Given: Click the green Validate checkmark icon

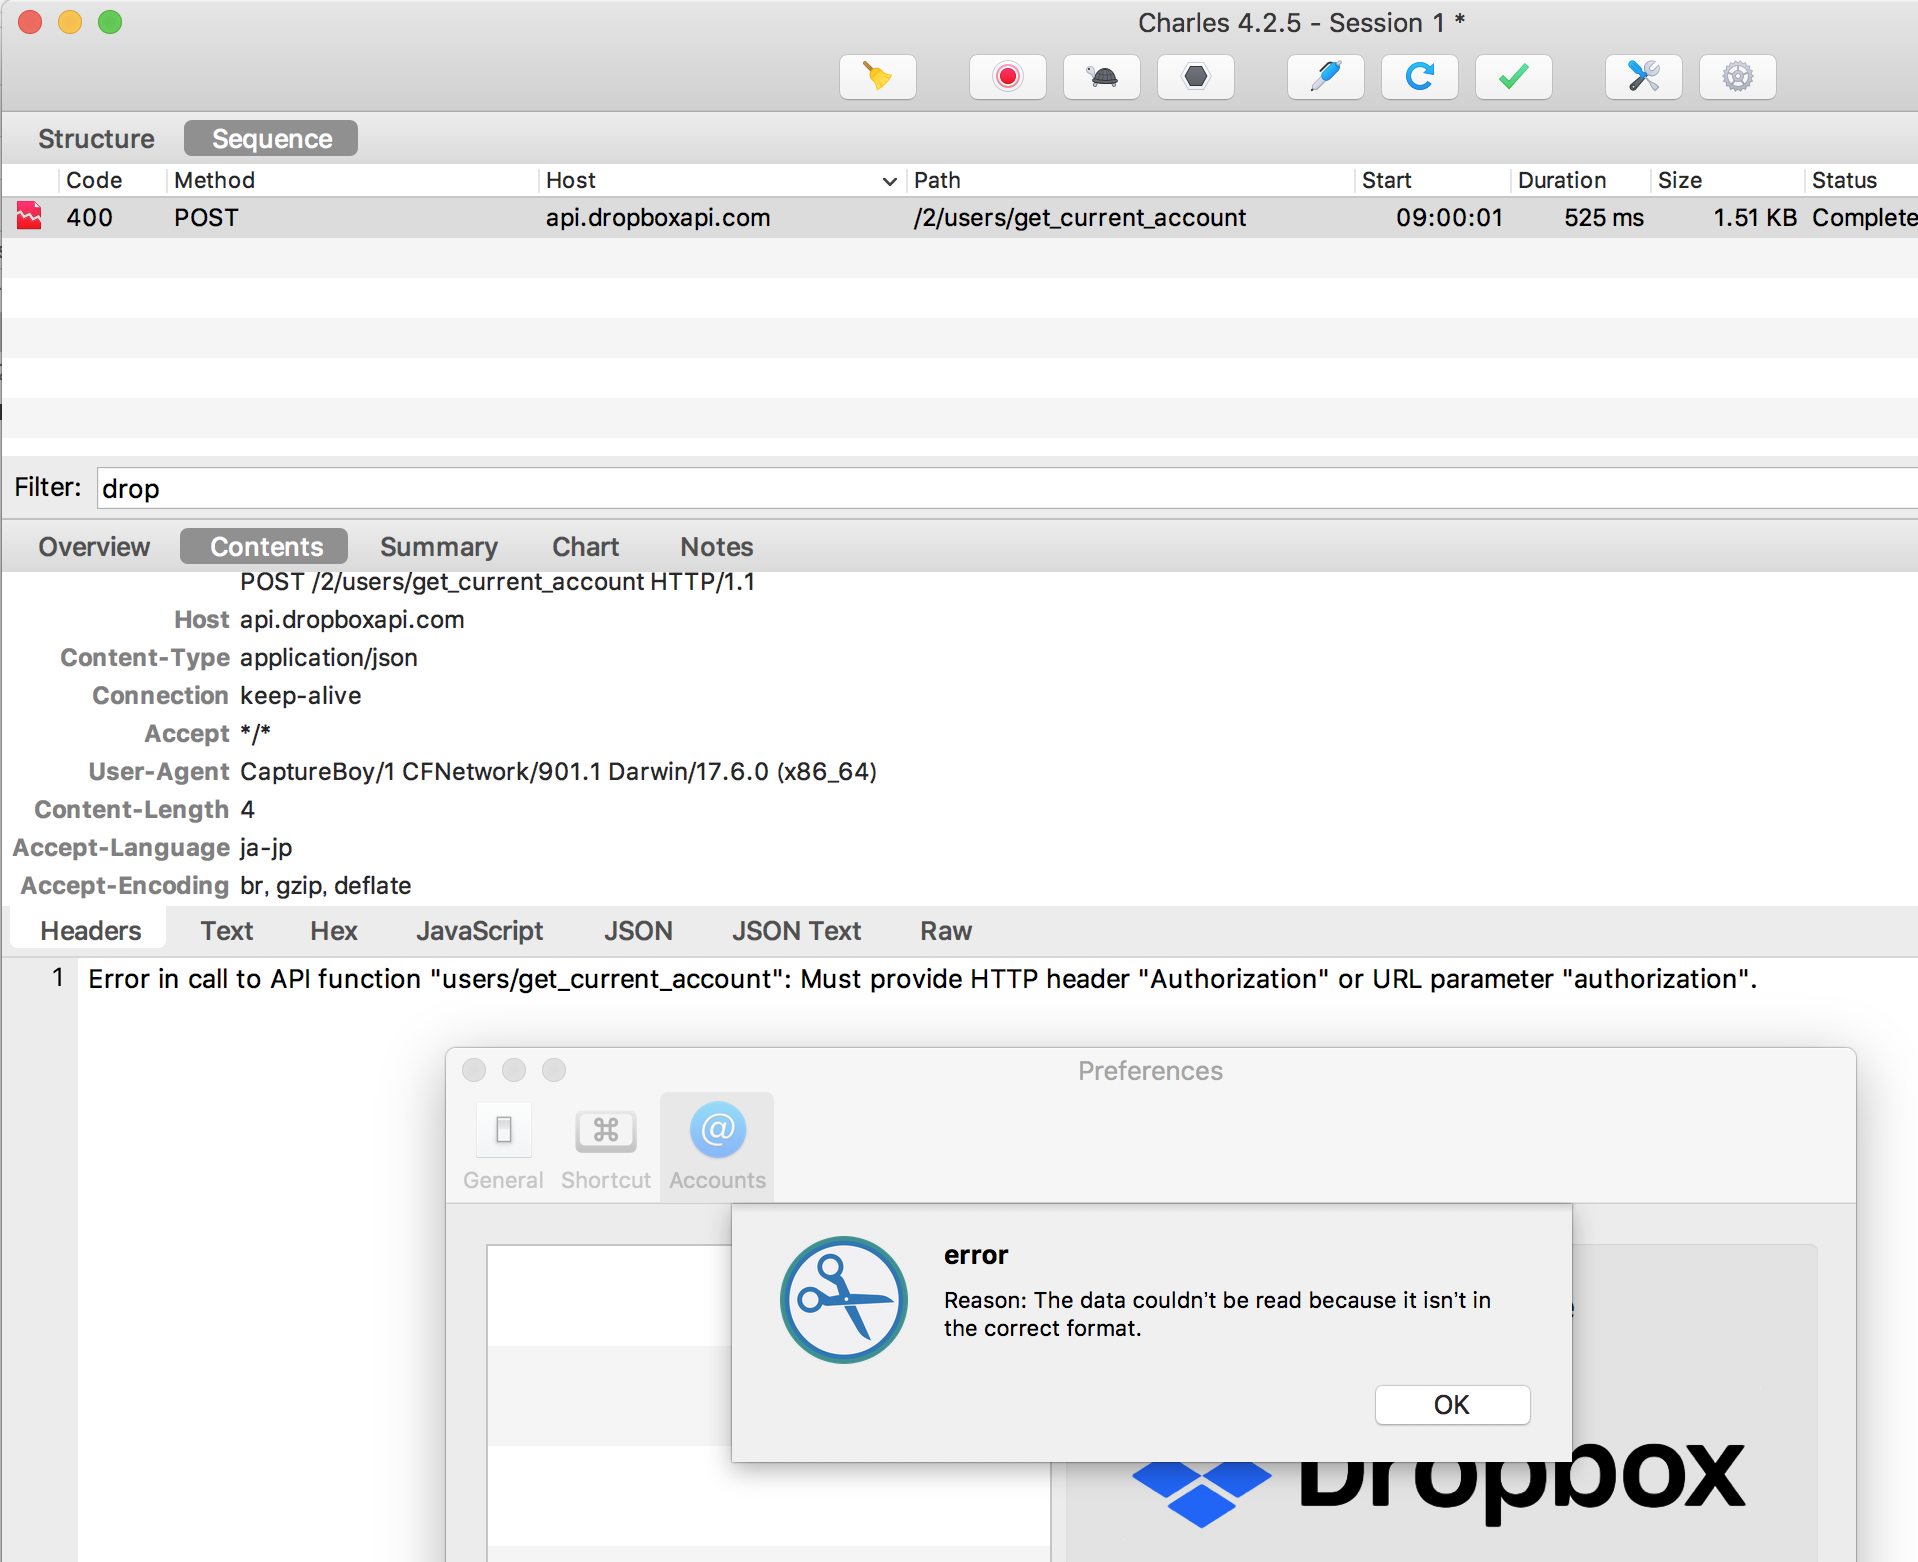Looking at the screenshot, I should 1513,77.
